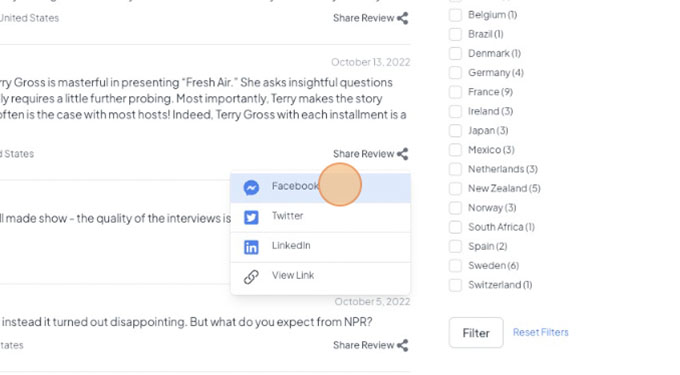The height and width of the screenshot is (375, 680).
Task: Share review via LinkedIn
Action: pos(320,247)
